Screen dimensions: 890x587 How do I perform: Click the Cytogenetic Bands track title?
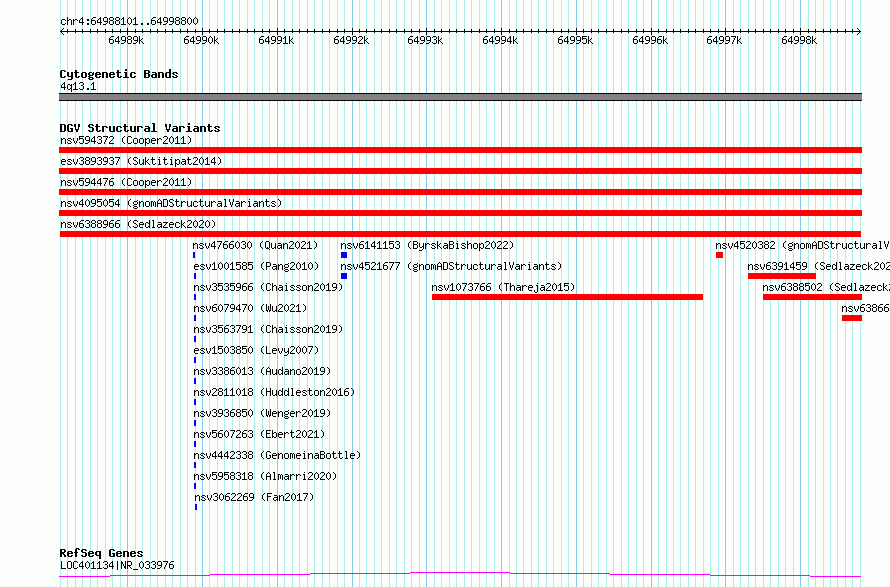tap(119, 74)
